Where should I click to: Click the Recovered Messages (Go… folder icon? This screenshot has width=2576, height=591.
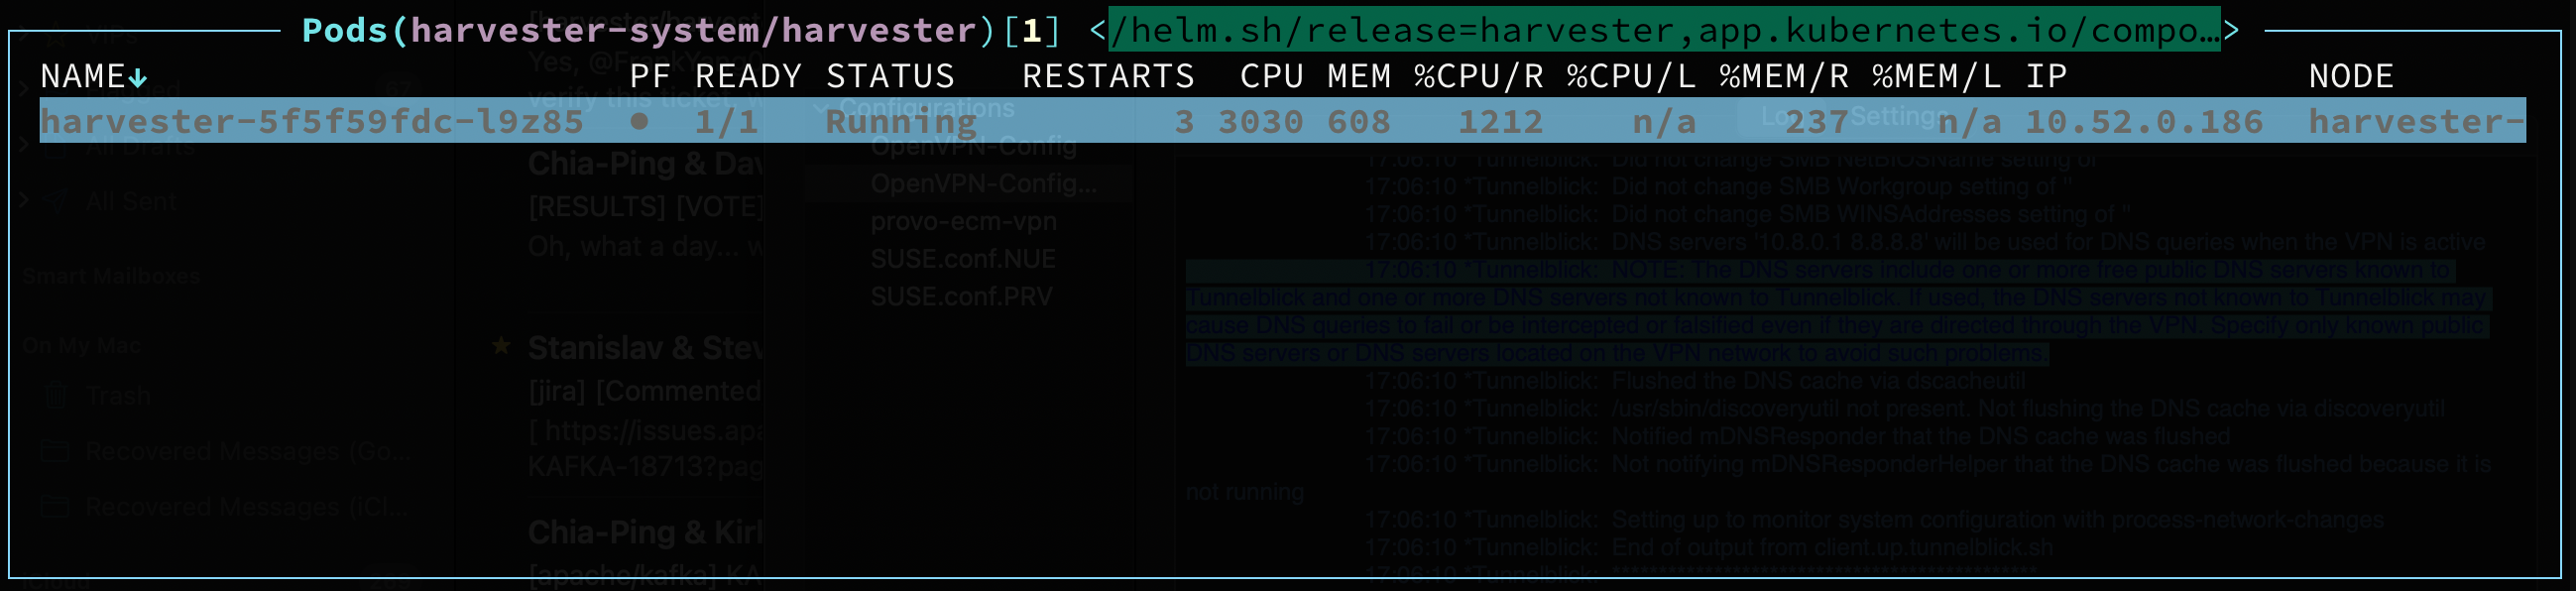point(56,452)
